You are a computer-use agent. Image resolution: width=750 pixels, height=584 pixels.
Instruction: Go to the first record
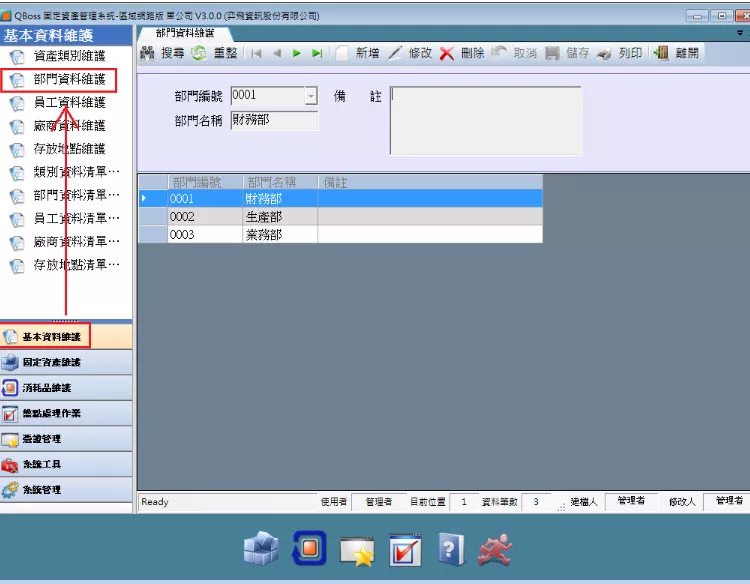click(256, 53)
